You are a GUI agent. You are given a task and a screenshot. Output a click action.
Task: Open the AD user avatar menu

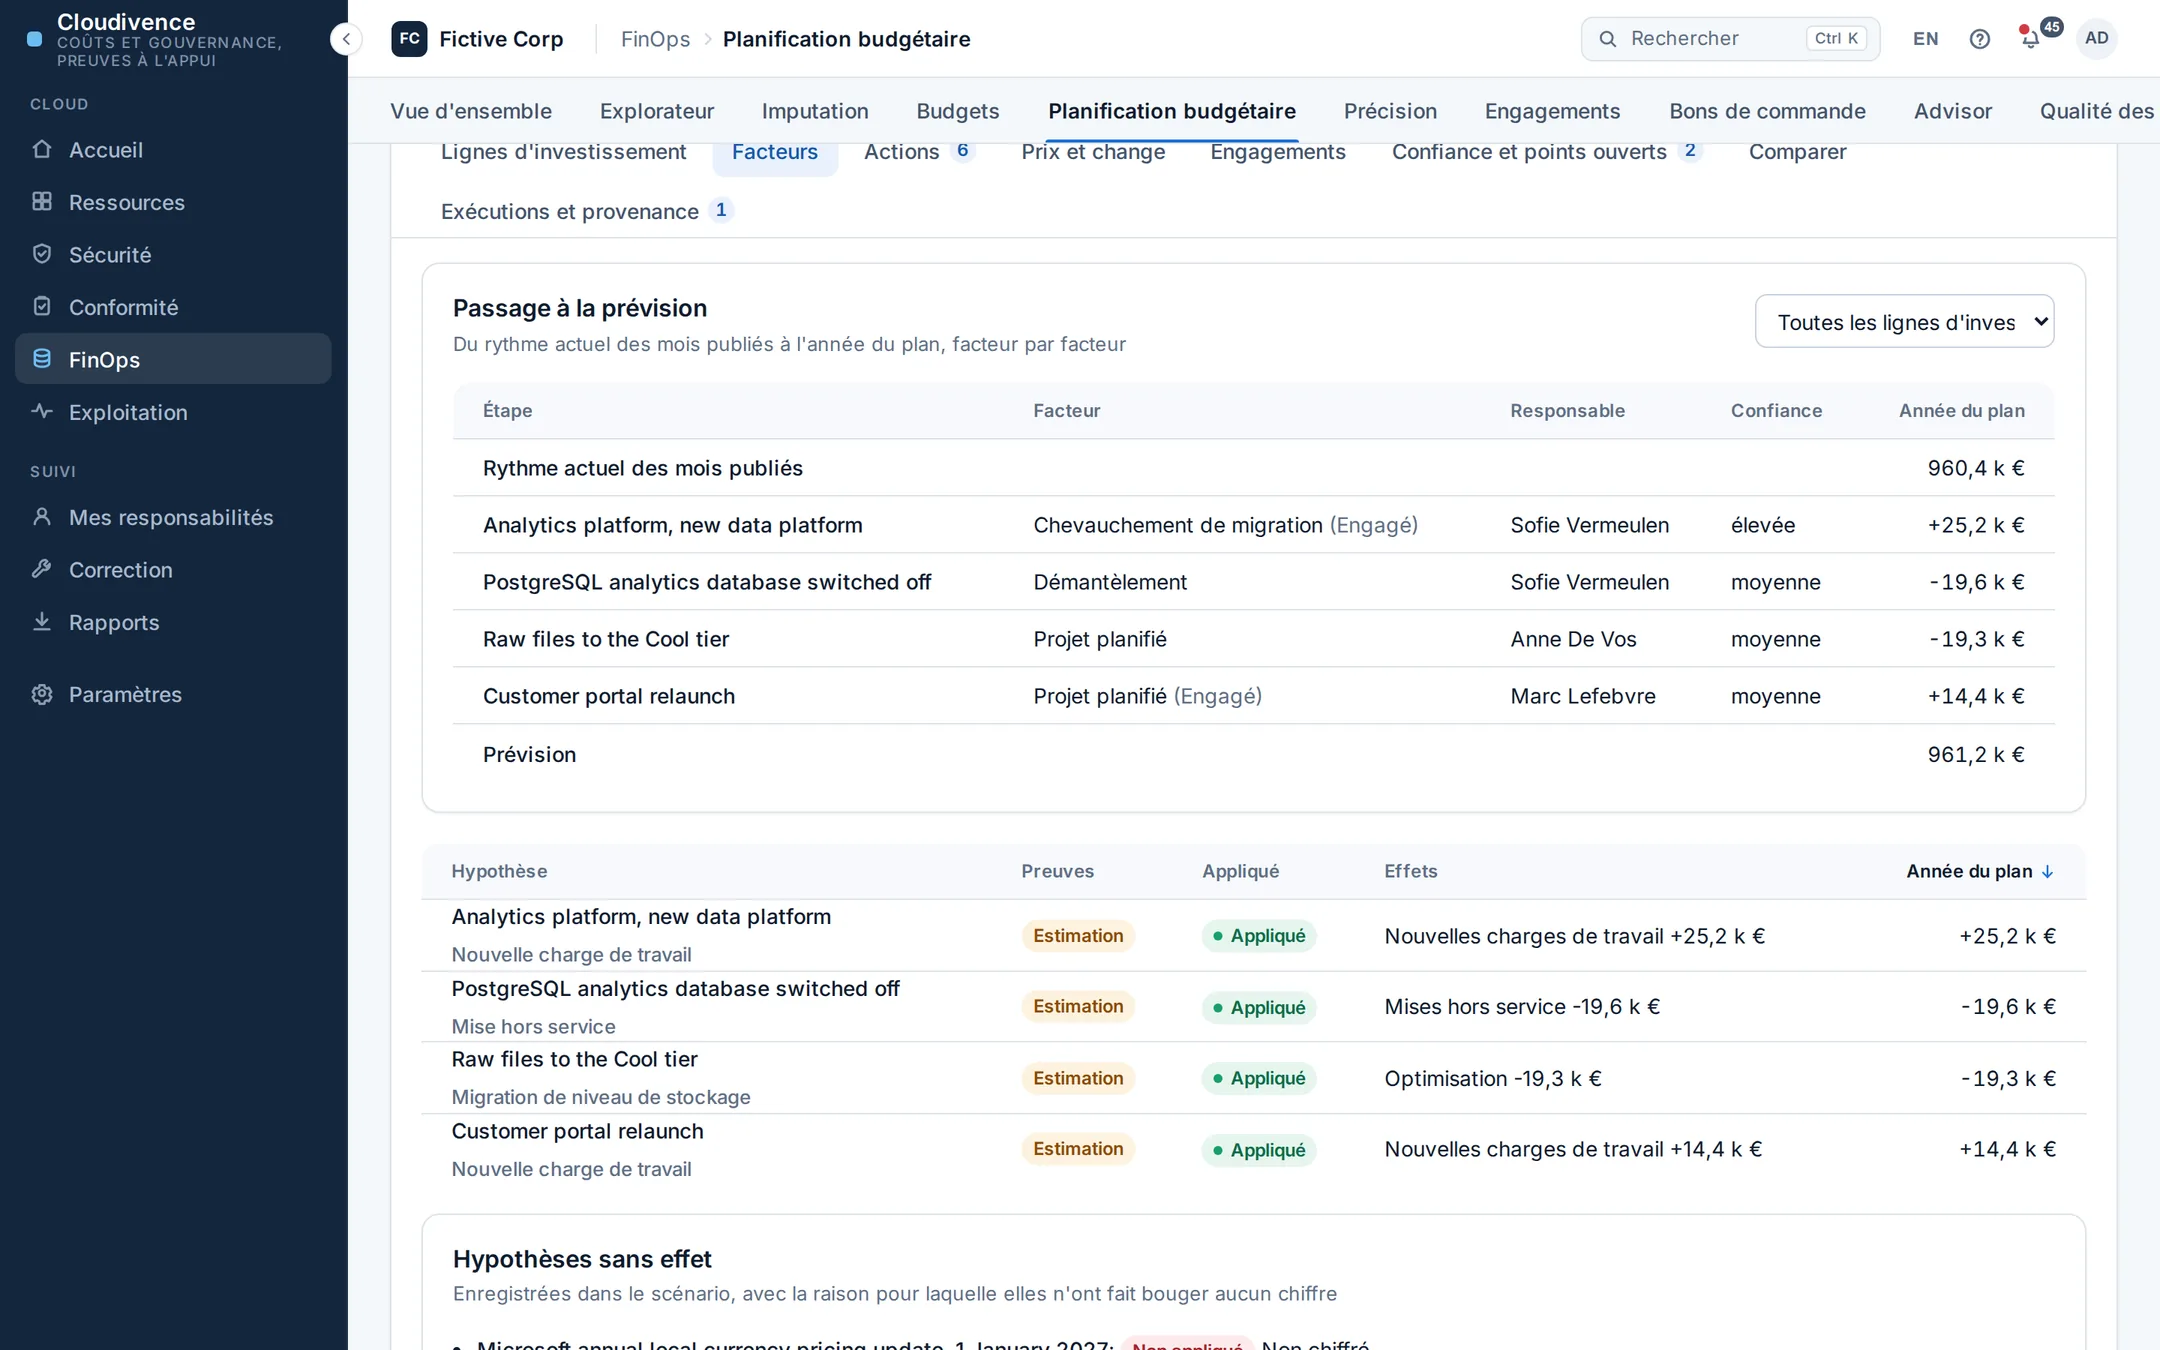2097,39
